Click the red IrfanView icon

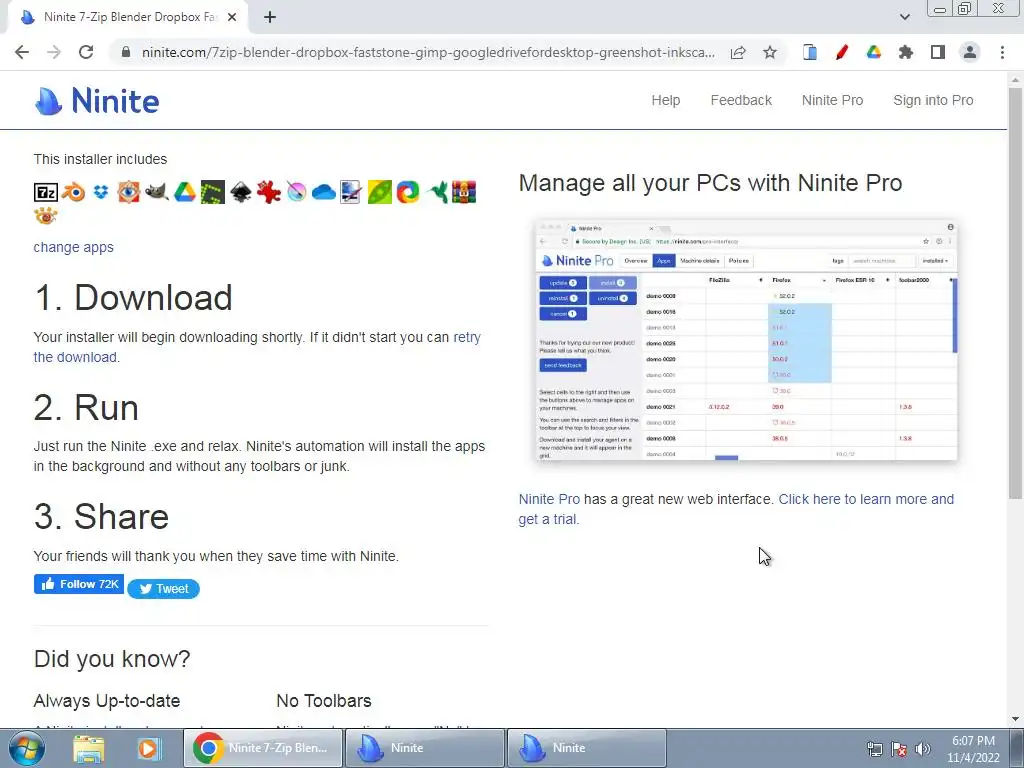(268, 192)
